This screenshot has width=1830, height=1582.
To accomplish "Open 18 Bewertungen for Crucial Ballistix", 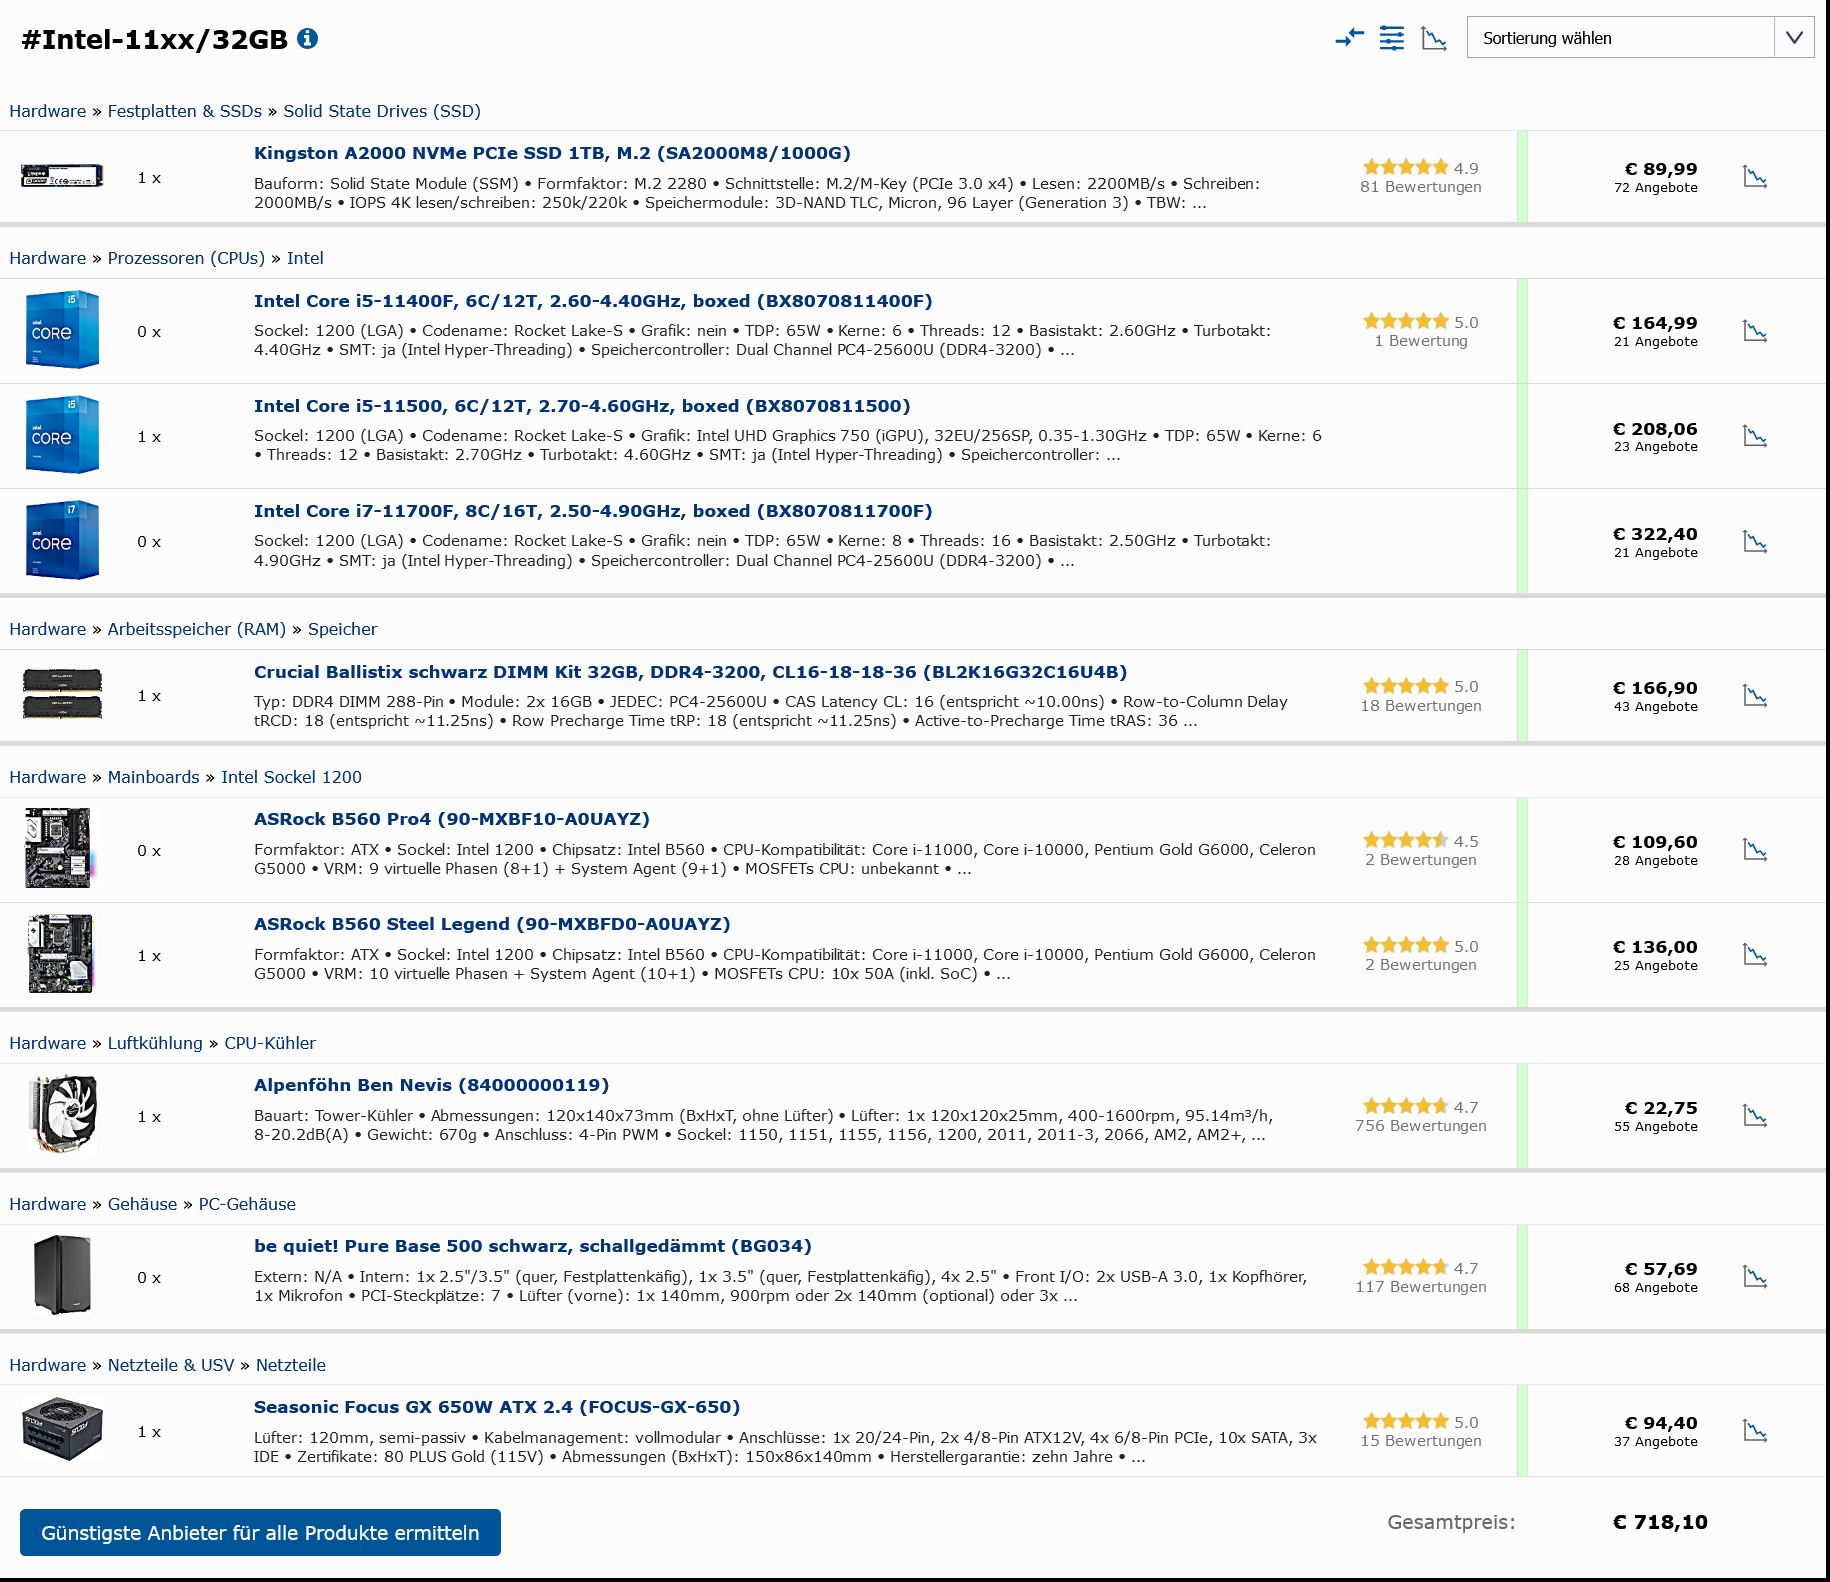I will pos(1420,706).
